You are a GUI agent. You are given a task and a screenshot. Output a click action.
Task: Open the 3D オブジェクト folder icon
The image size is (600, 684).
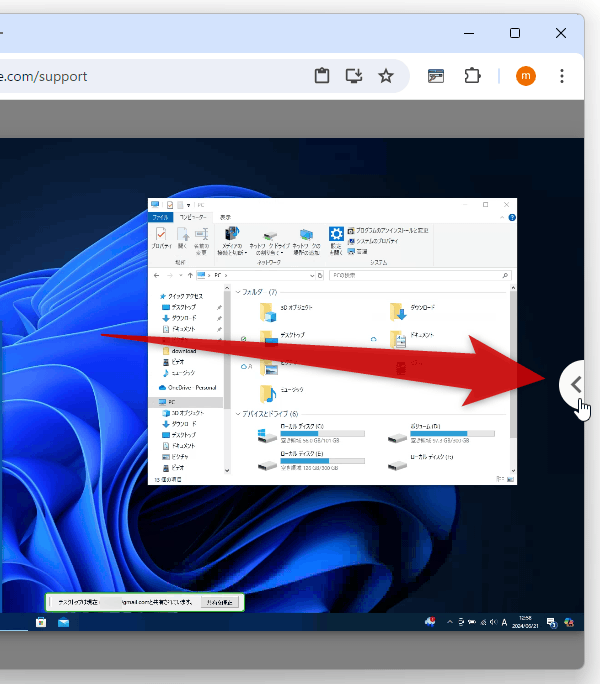coord(267,312)
